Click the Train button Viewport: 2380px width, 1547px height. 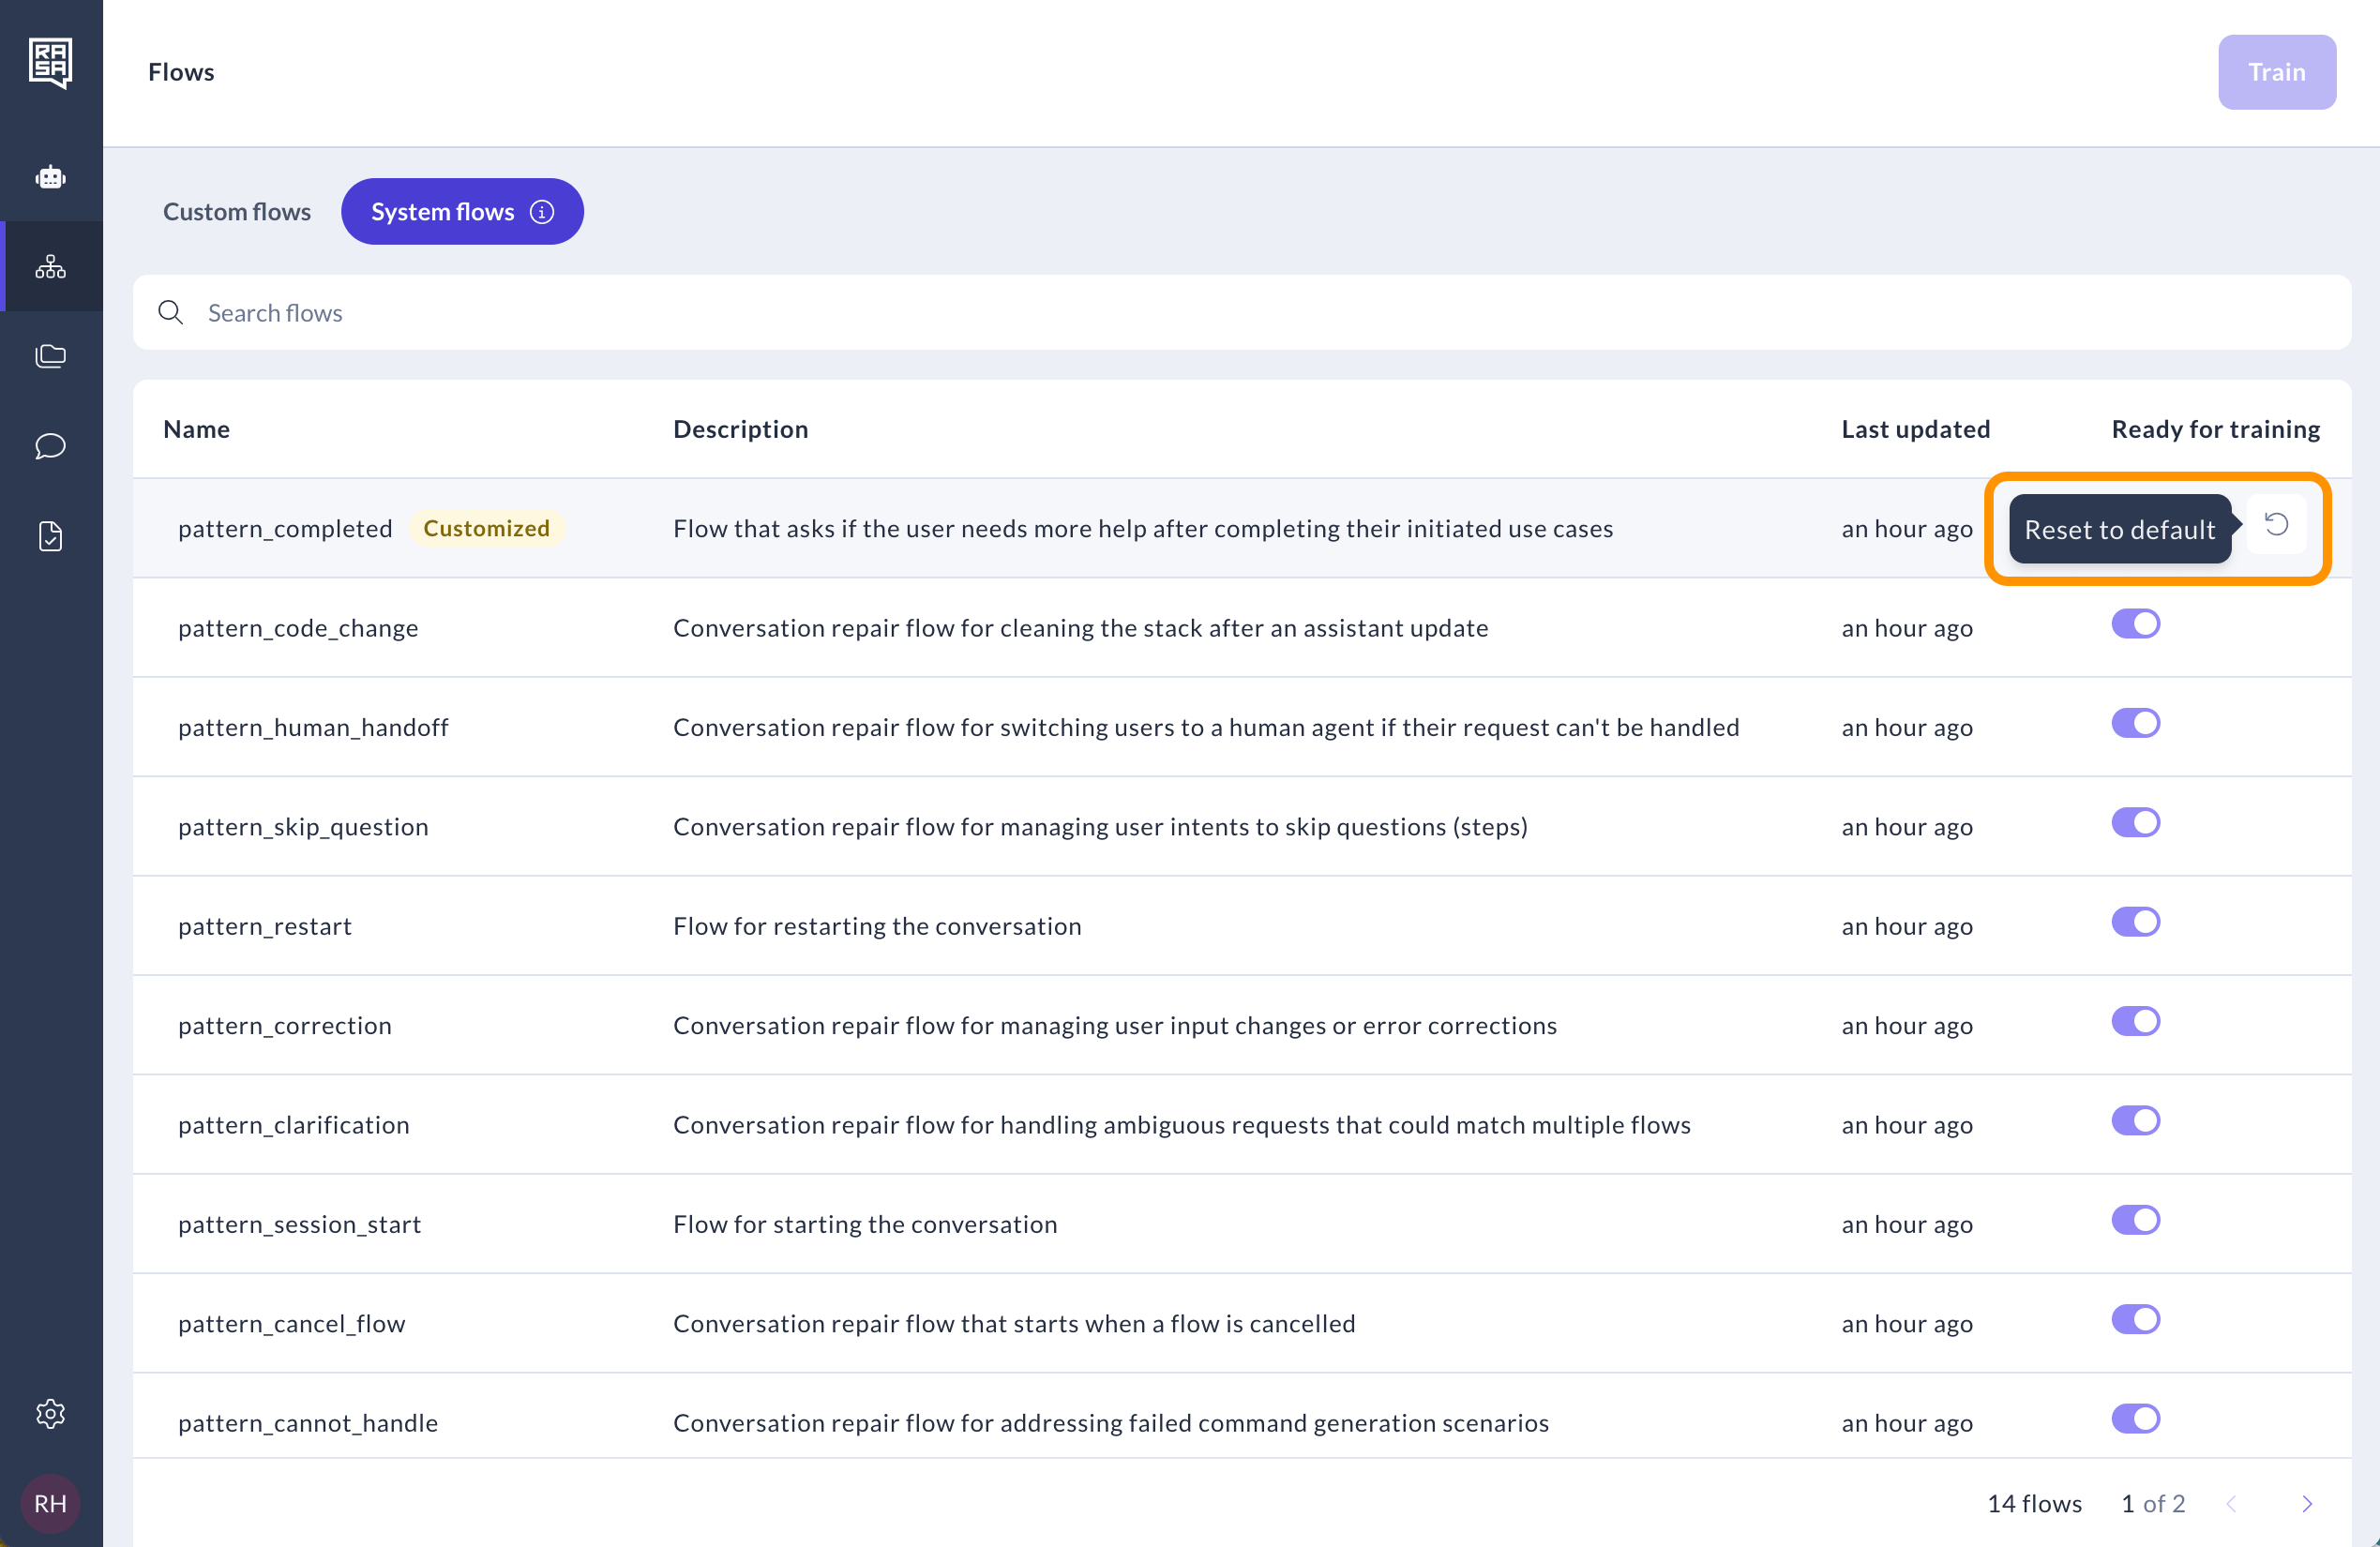pyautogui.click(x=2276, y=71)
